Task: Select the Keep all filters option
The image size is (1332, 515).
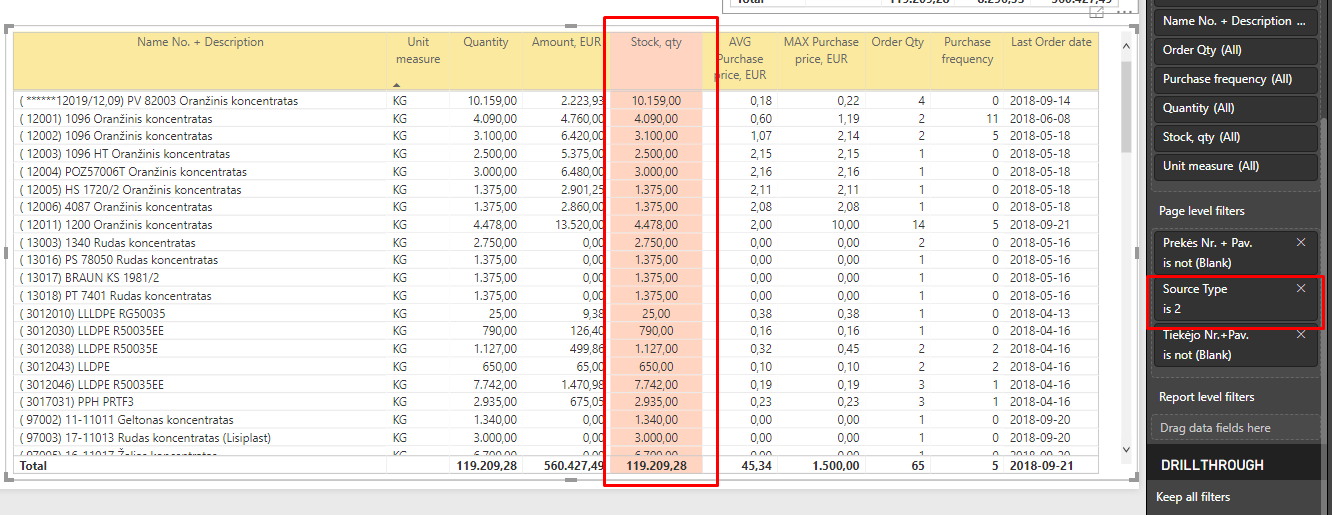Action: (1193, 497)
